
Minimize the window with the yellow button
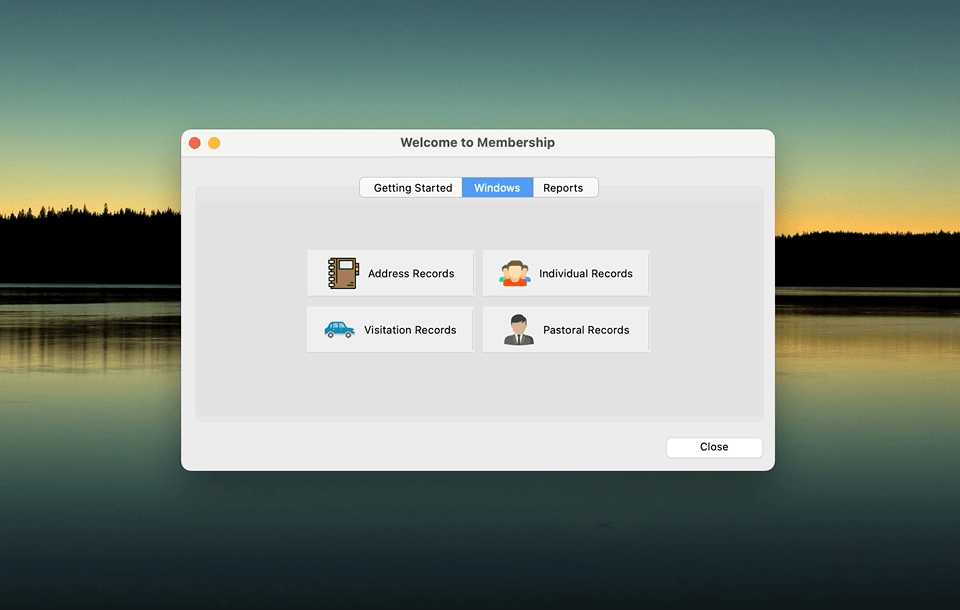(214, 143)
